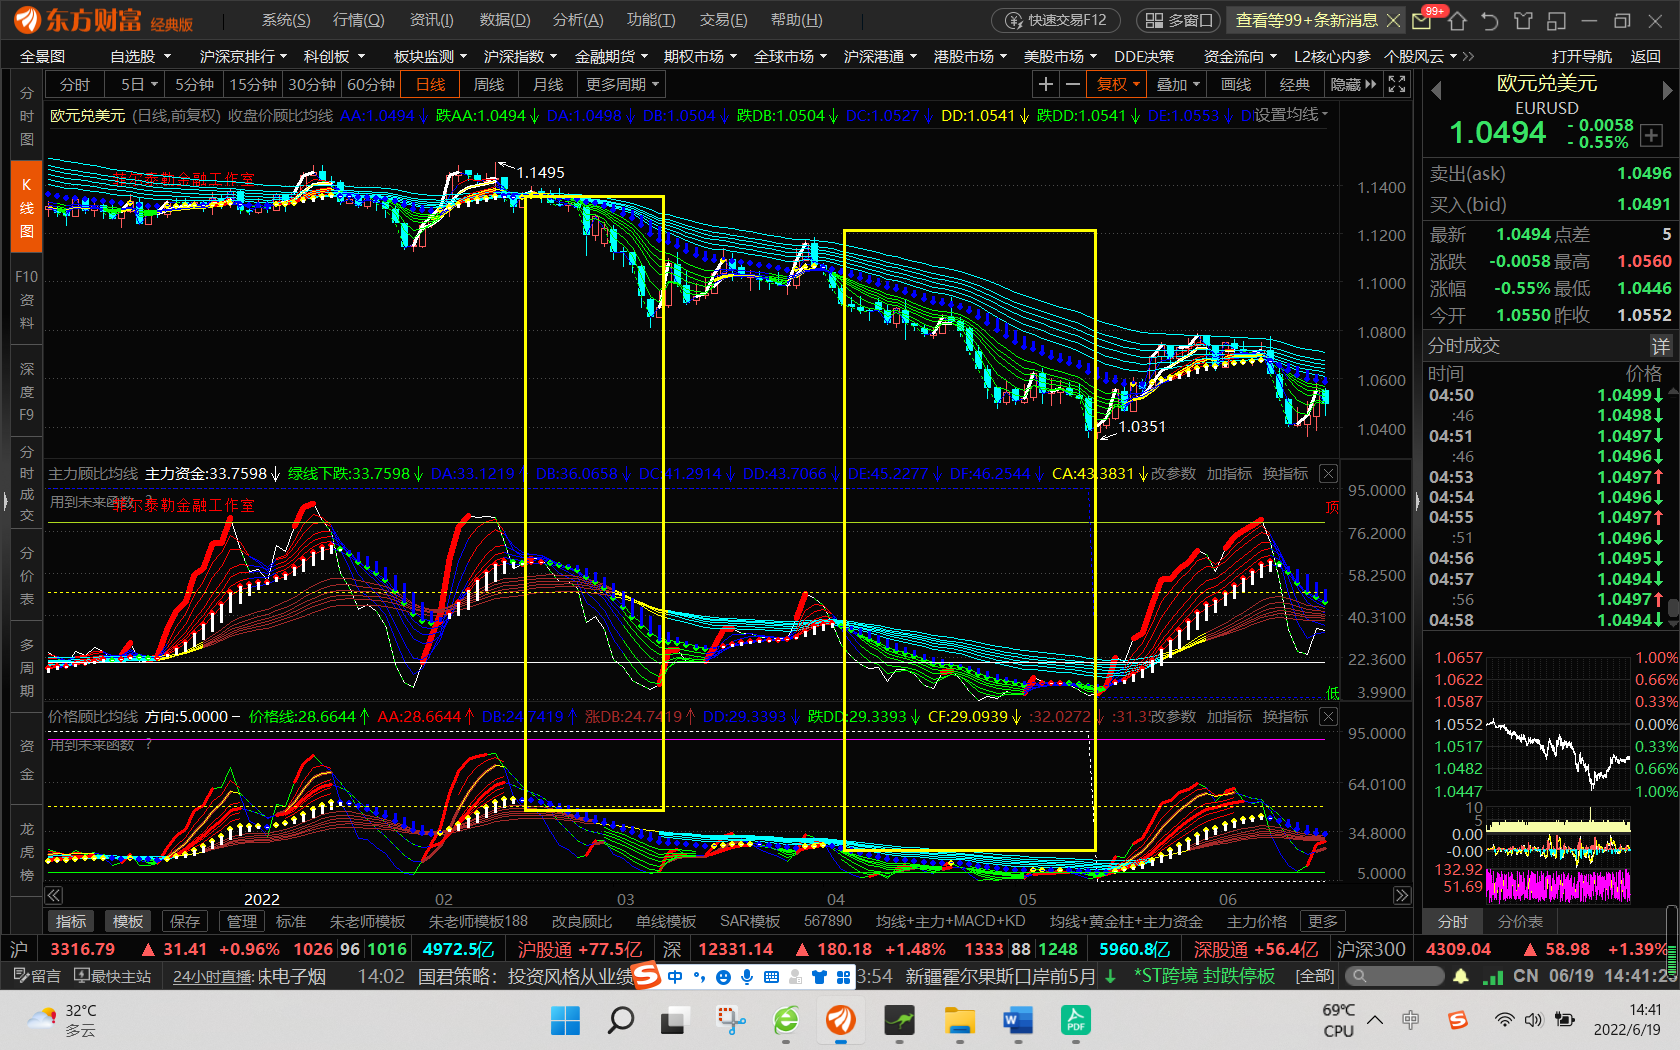The width and height of the screenshot is (1680, 1050).
Task: Switch sidebar to K线图 view
Action: pyautogui.click(x=27, y=208)
